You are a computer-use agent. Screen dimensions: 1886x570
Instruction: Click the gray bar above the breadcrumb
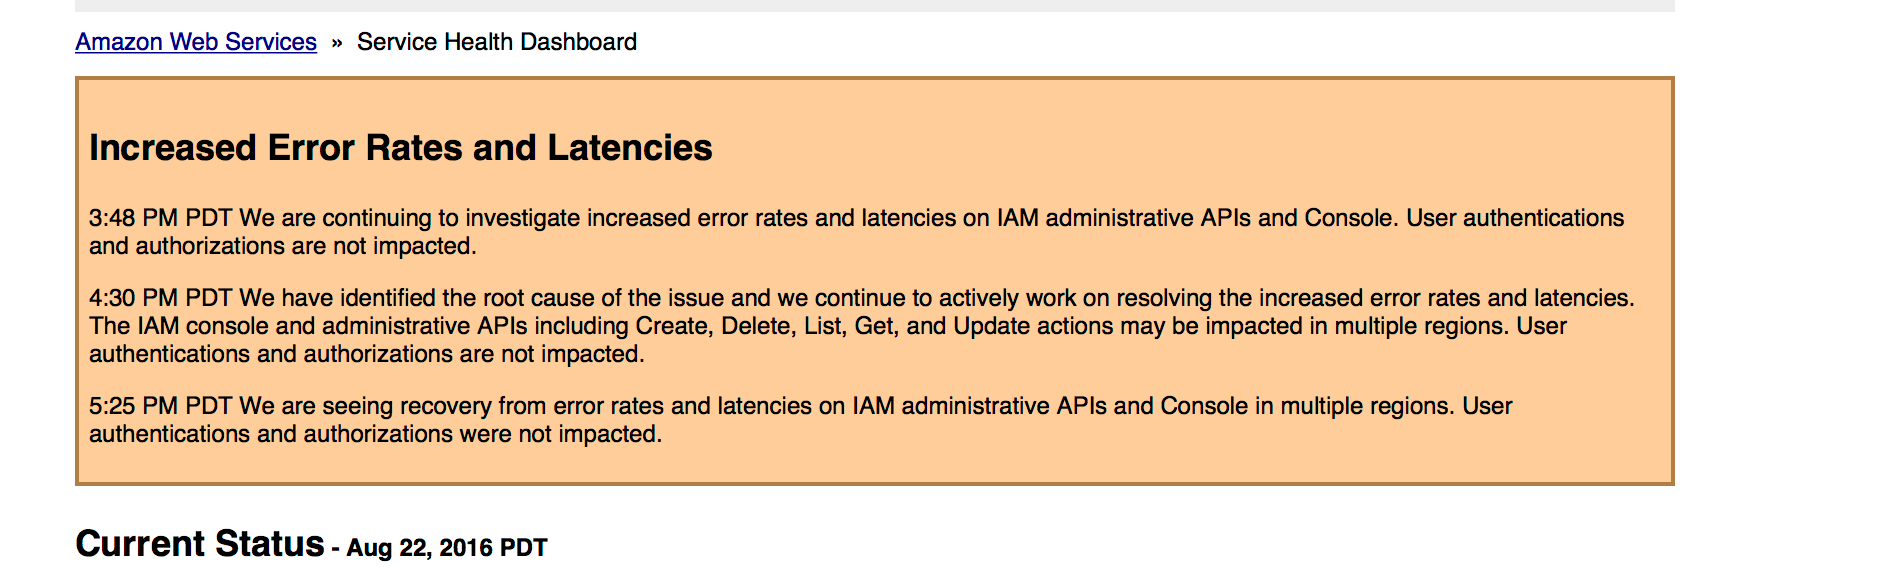pos(874,5)
